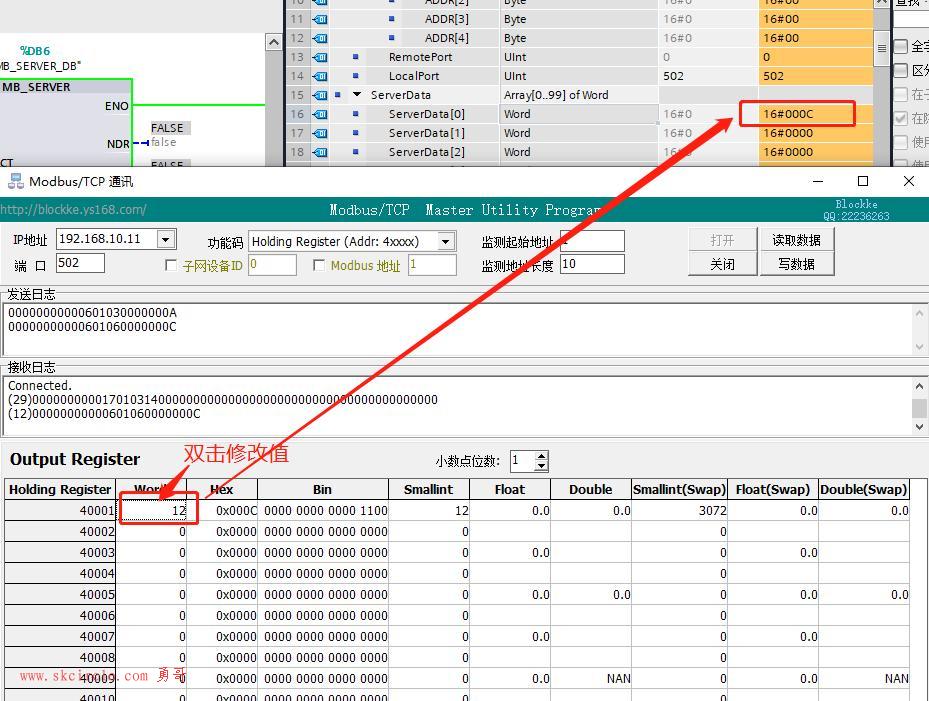
Task: Click the Float(Swap) column header
Action: [x=773, y=489]
